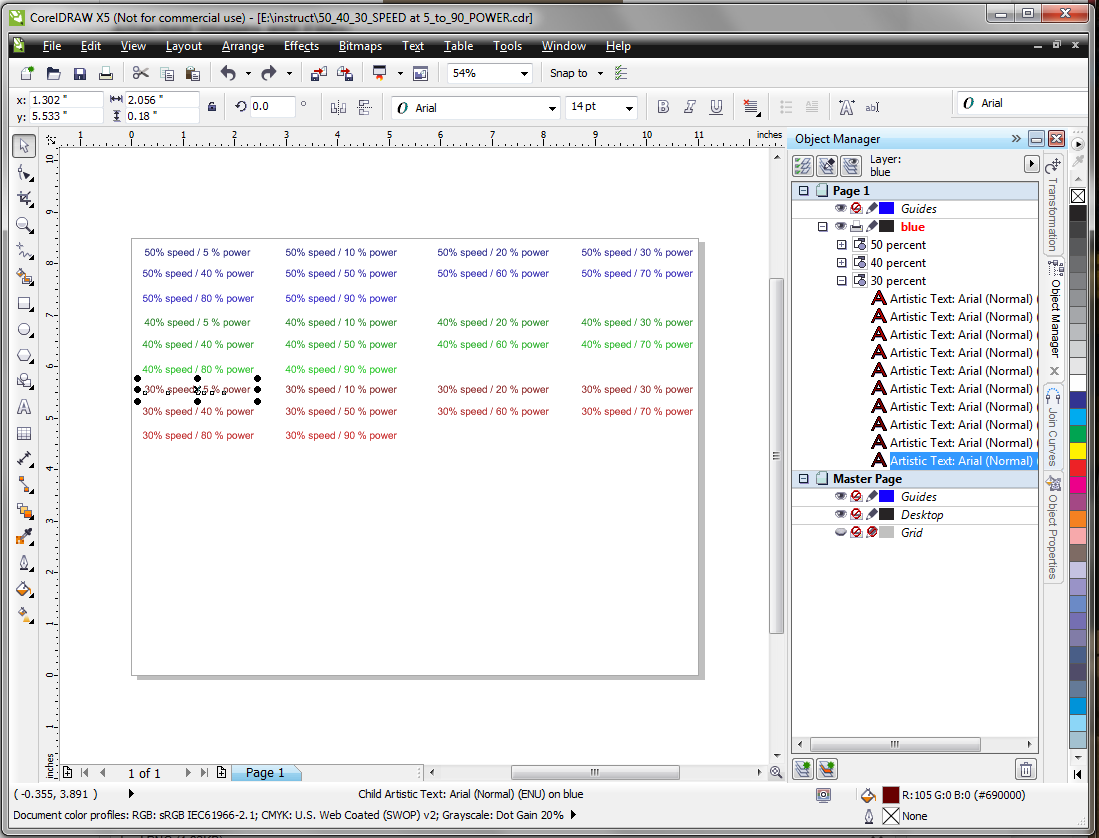Open the Arrange menu
Screen dimensions: 1099x838
coord(243,46)
